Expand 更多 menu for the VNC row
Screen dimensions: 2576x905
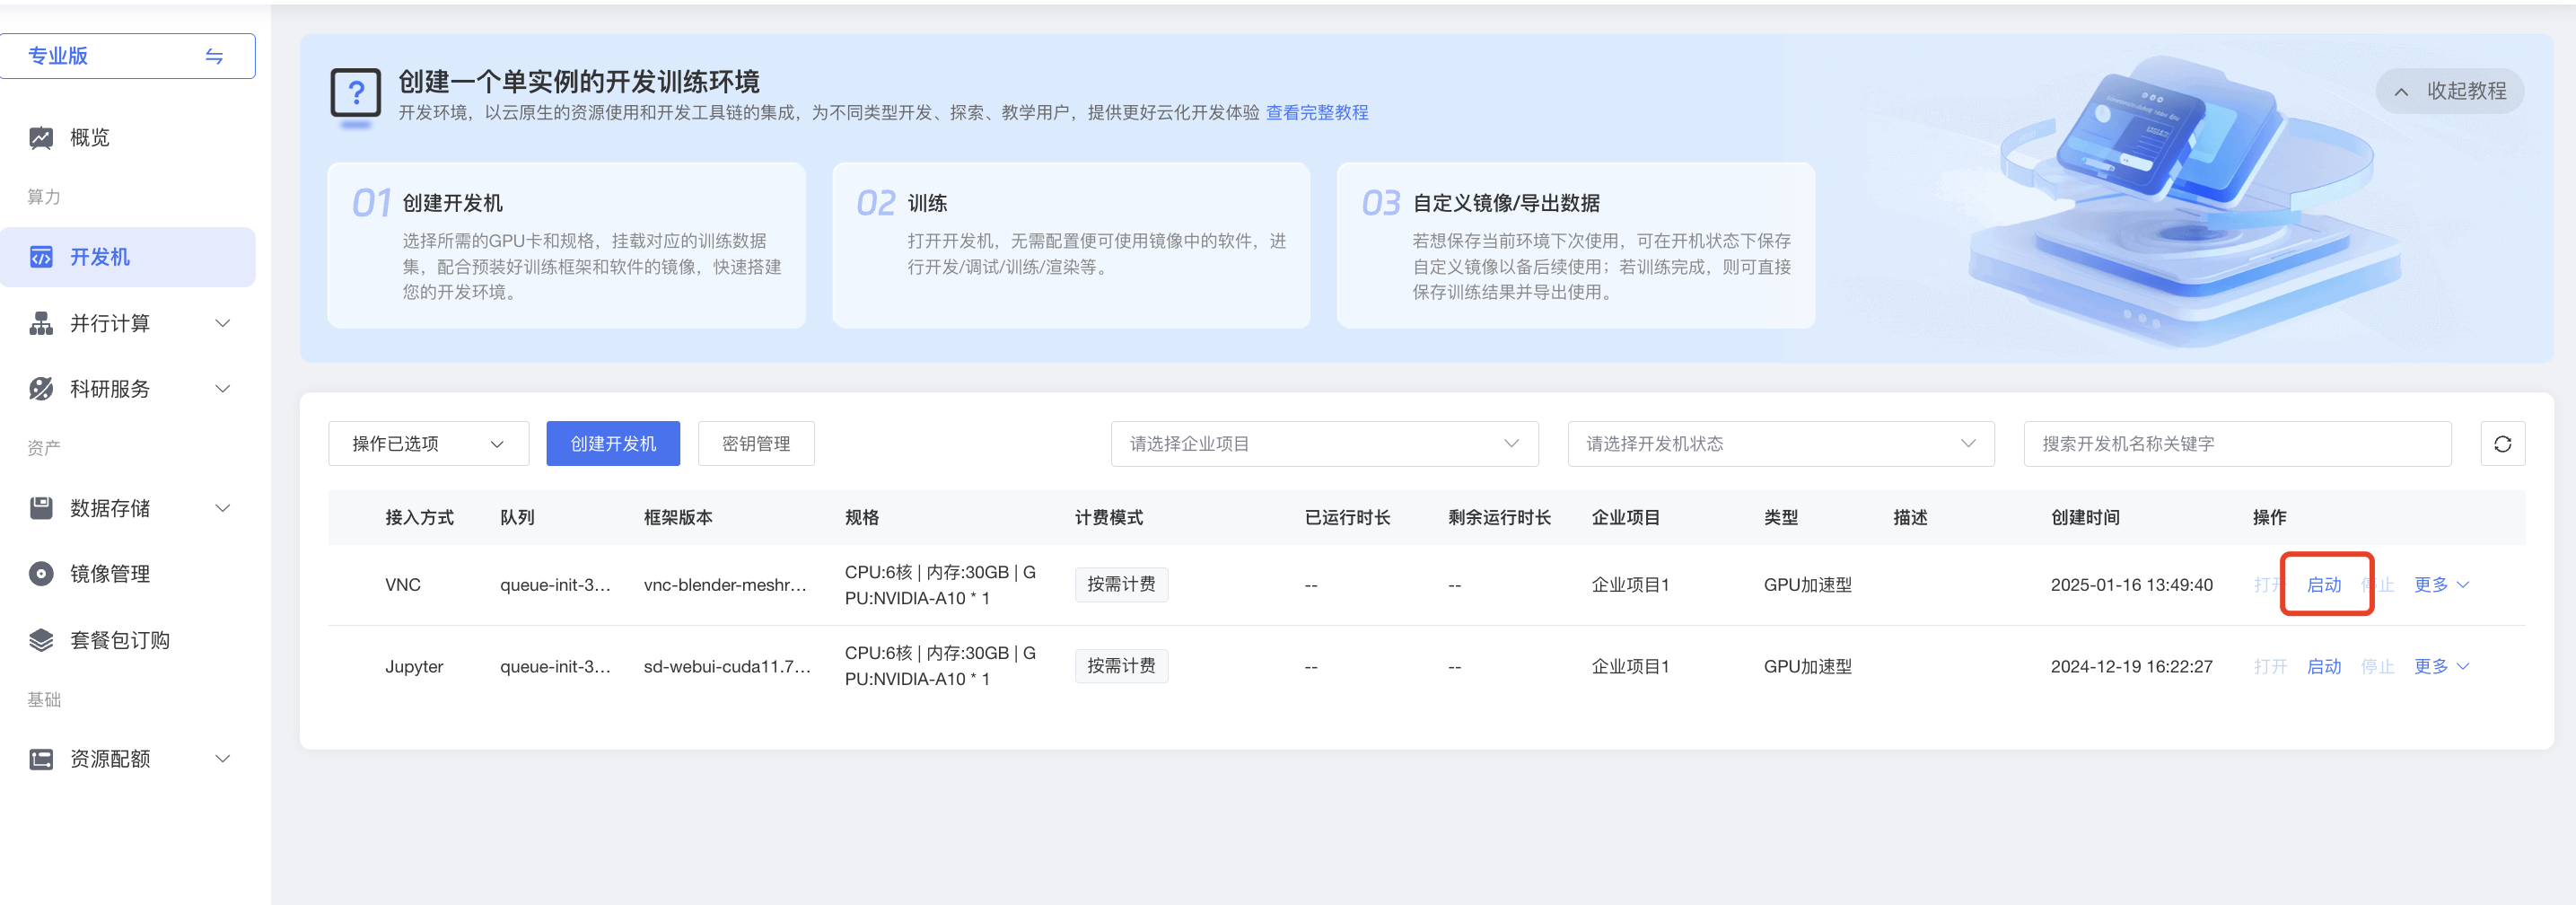[2440, 585]
